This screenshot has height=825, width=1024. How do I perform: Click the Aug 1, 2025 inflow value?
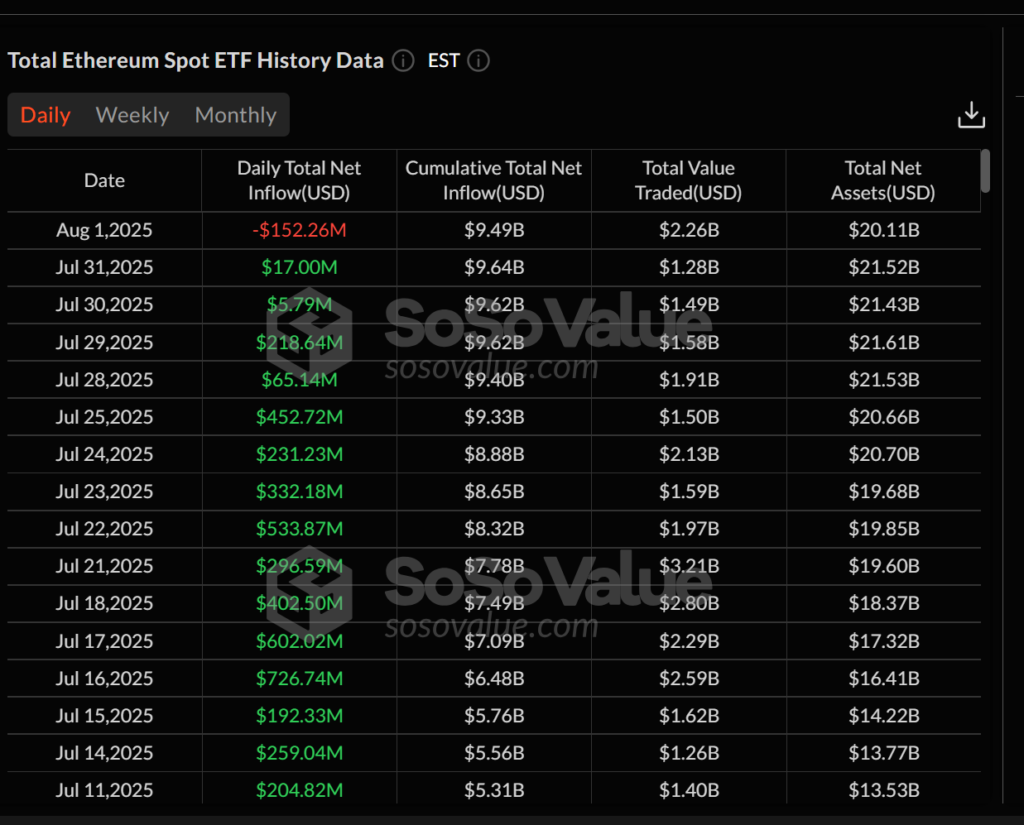pyautogui.click(x=299, y=229)
